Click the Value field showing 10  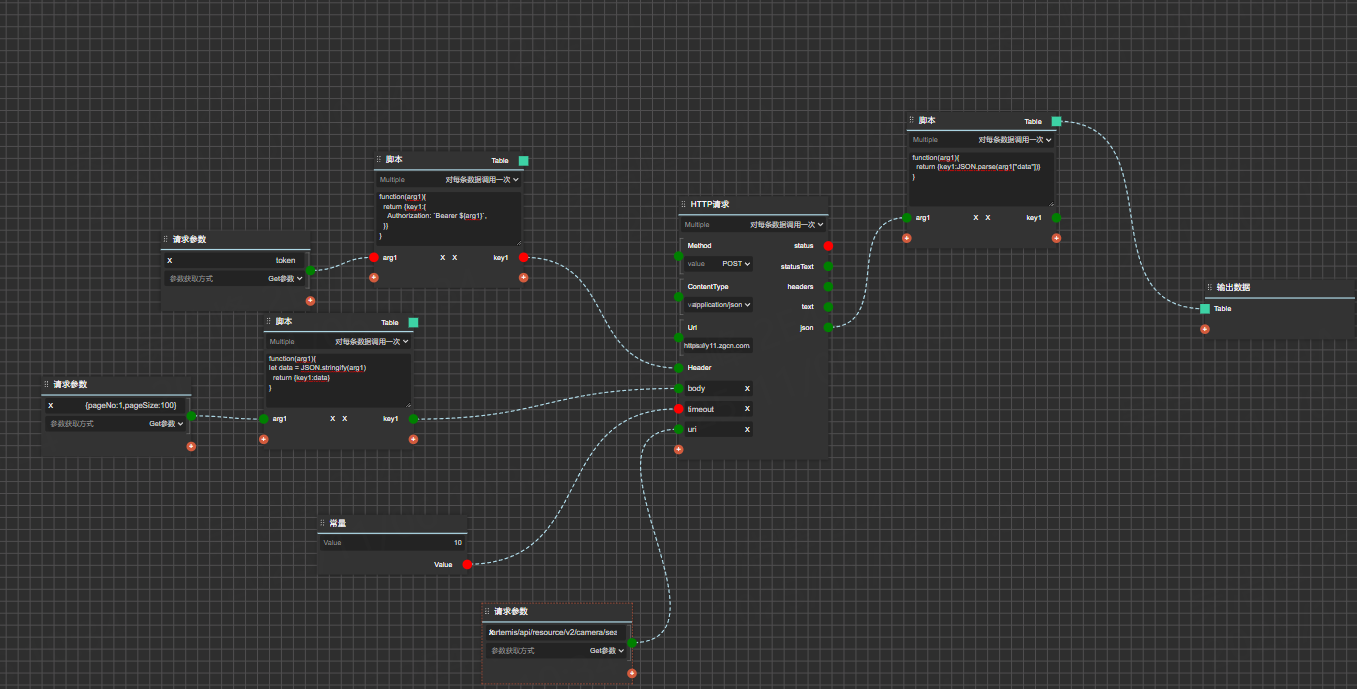coord(392,543)
